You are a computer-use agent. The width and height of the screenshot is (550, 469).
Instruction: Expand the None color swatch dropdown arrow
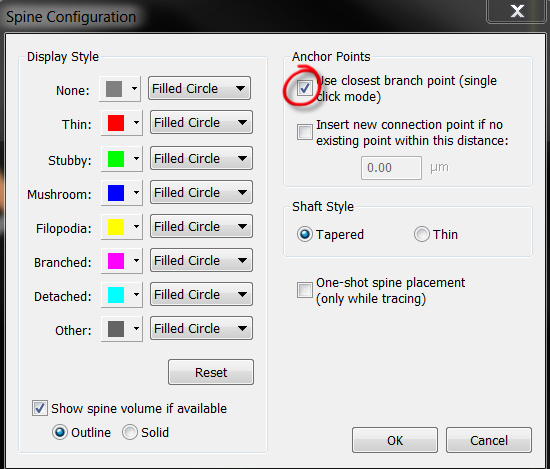pos(134,88)
